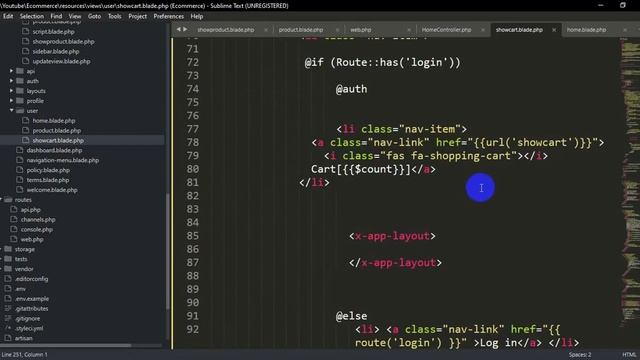Open the Project menu
Viewport: 640px width, 360px height.
click(x=138, y=16)
